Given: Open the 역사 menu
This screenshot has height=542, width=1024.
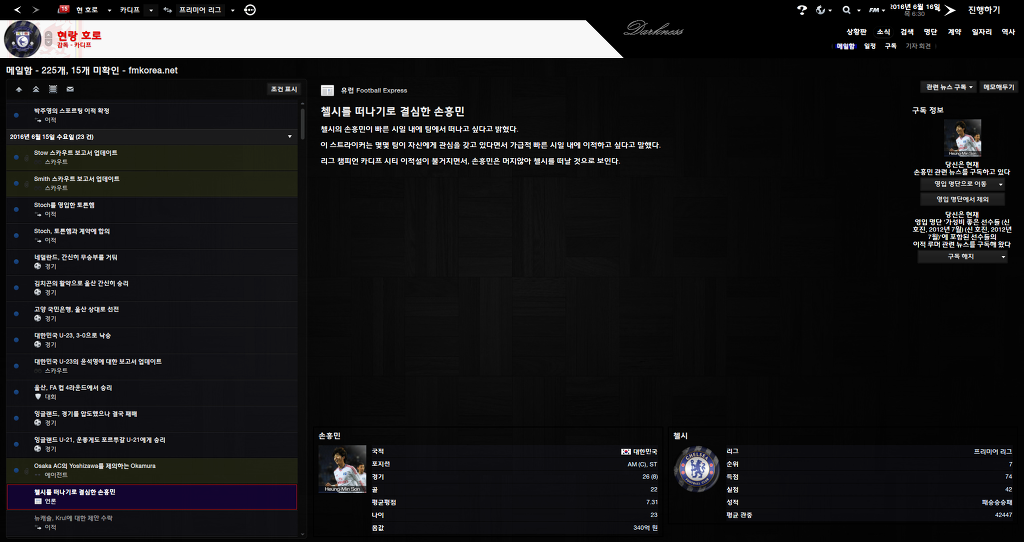Looking at the screenshot, I should tap(1009, 31).
